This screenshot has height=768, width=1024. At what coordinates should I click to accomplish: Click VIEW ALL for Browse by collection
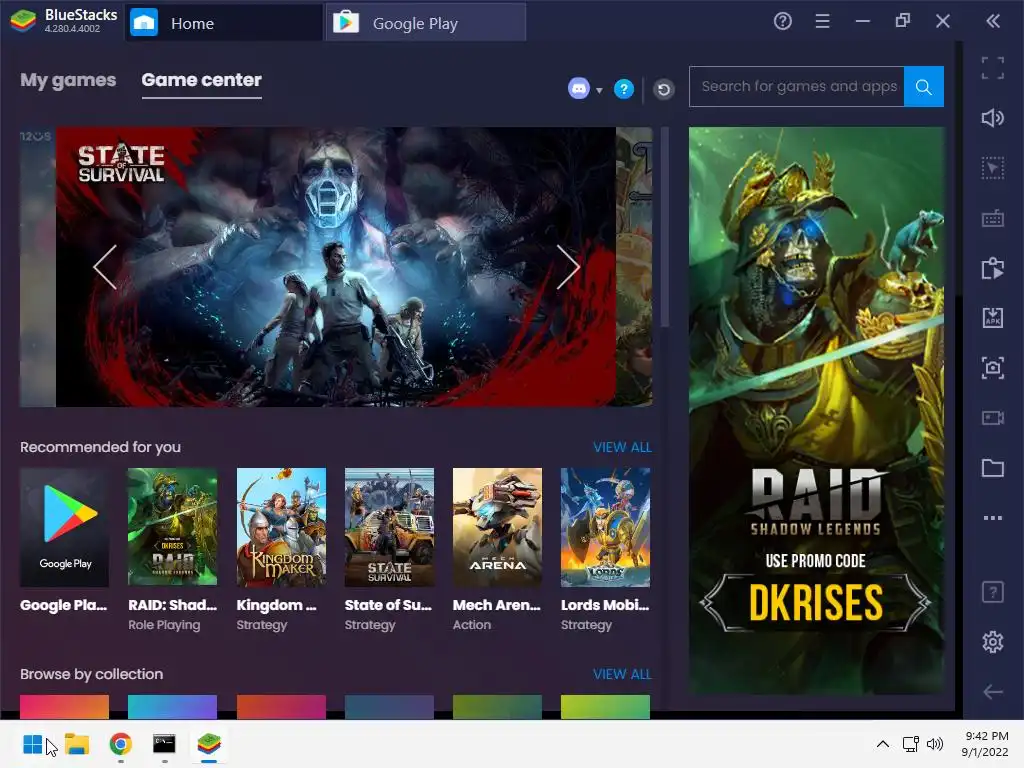(622, 674)
